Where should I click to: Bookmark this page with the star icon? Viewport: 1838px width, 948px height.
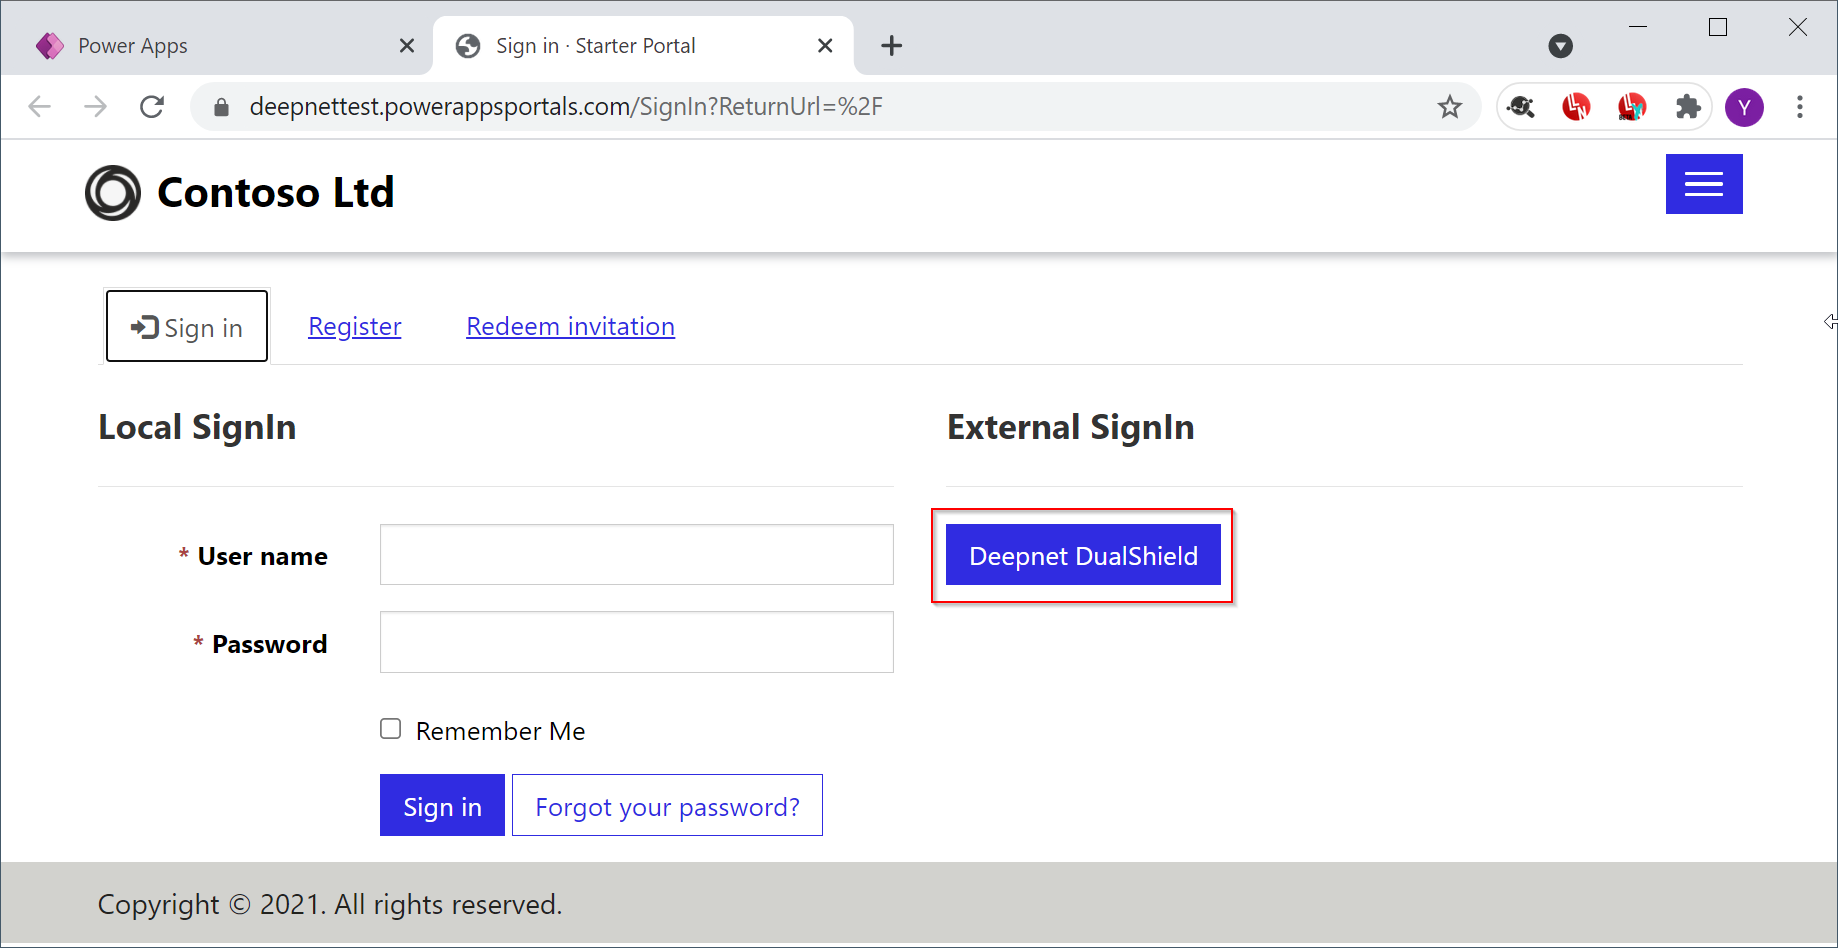[x=1450, y=107]
